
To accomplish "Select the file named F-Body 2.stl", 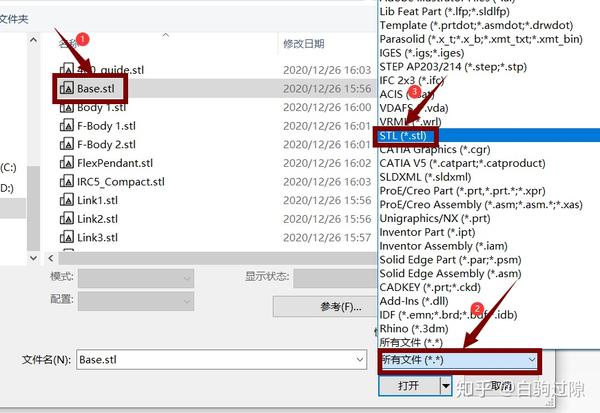I will 106,145.
